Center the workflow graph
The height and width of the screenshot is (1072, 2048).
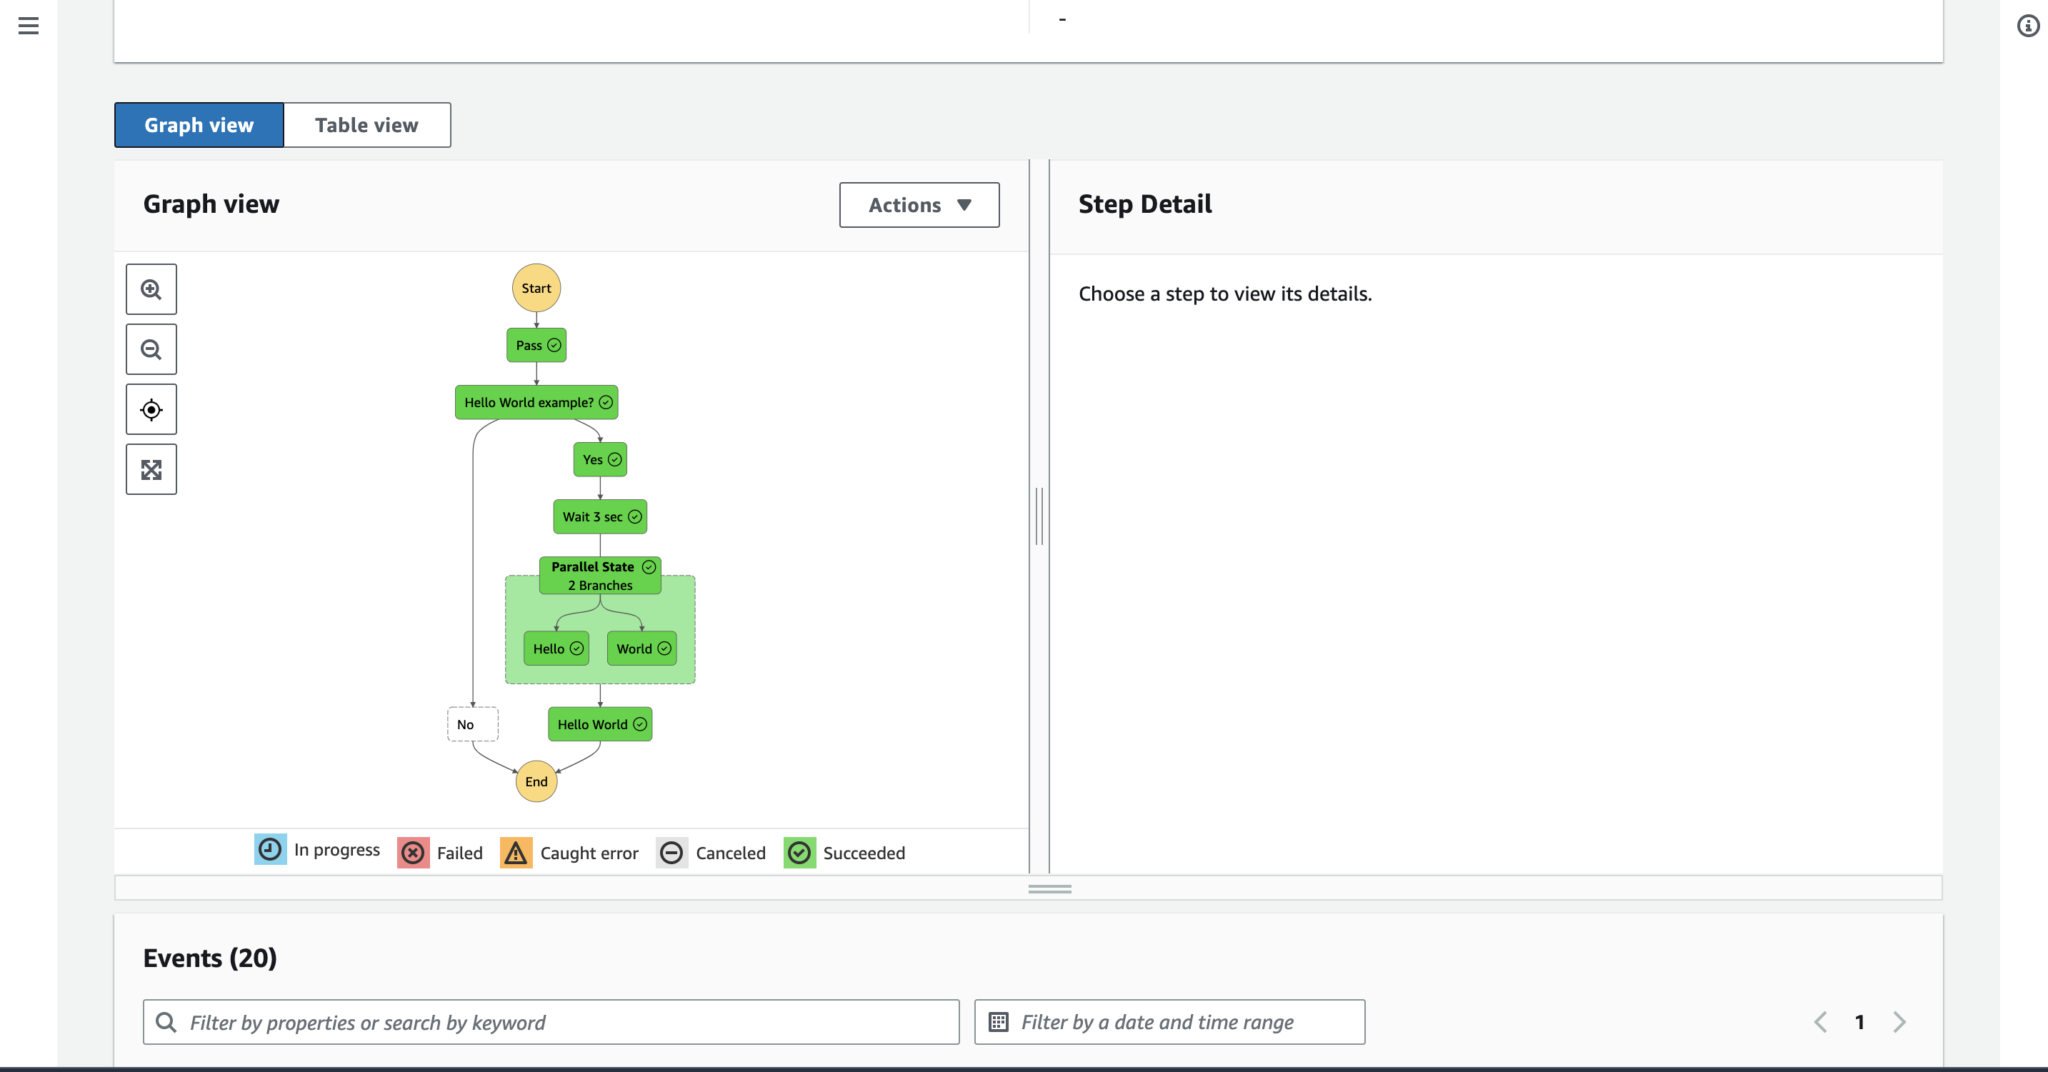(151, 409)
